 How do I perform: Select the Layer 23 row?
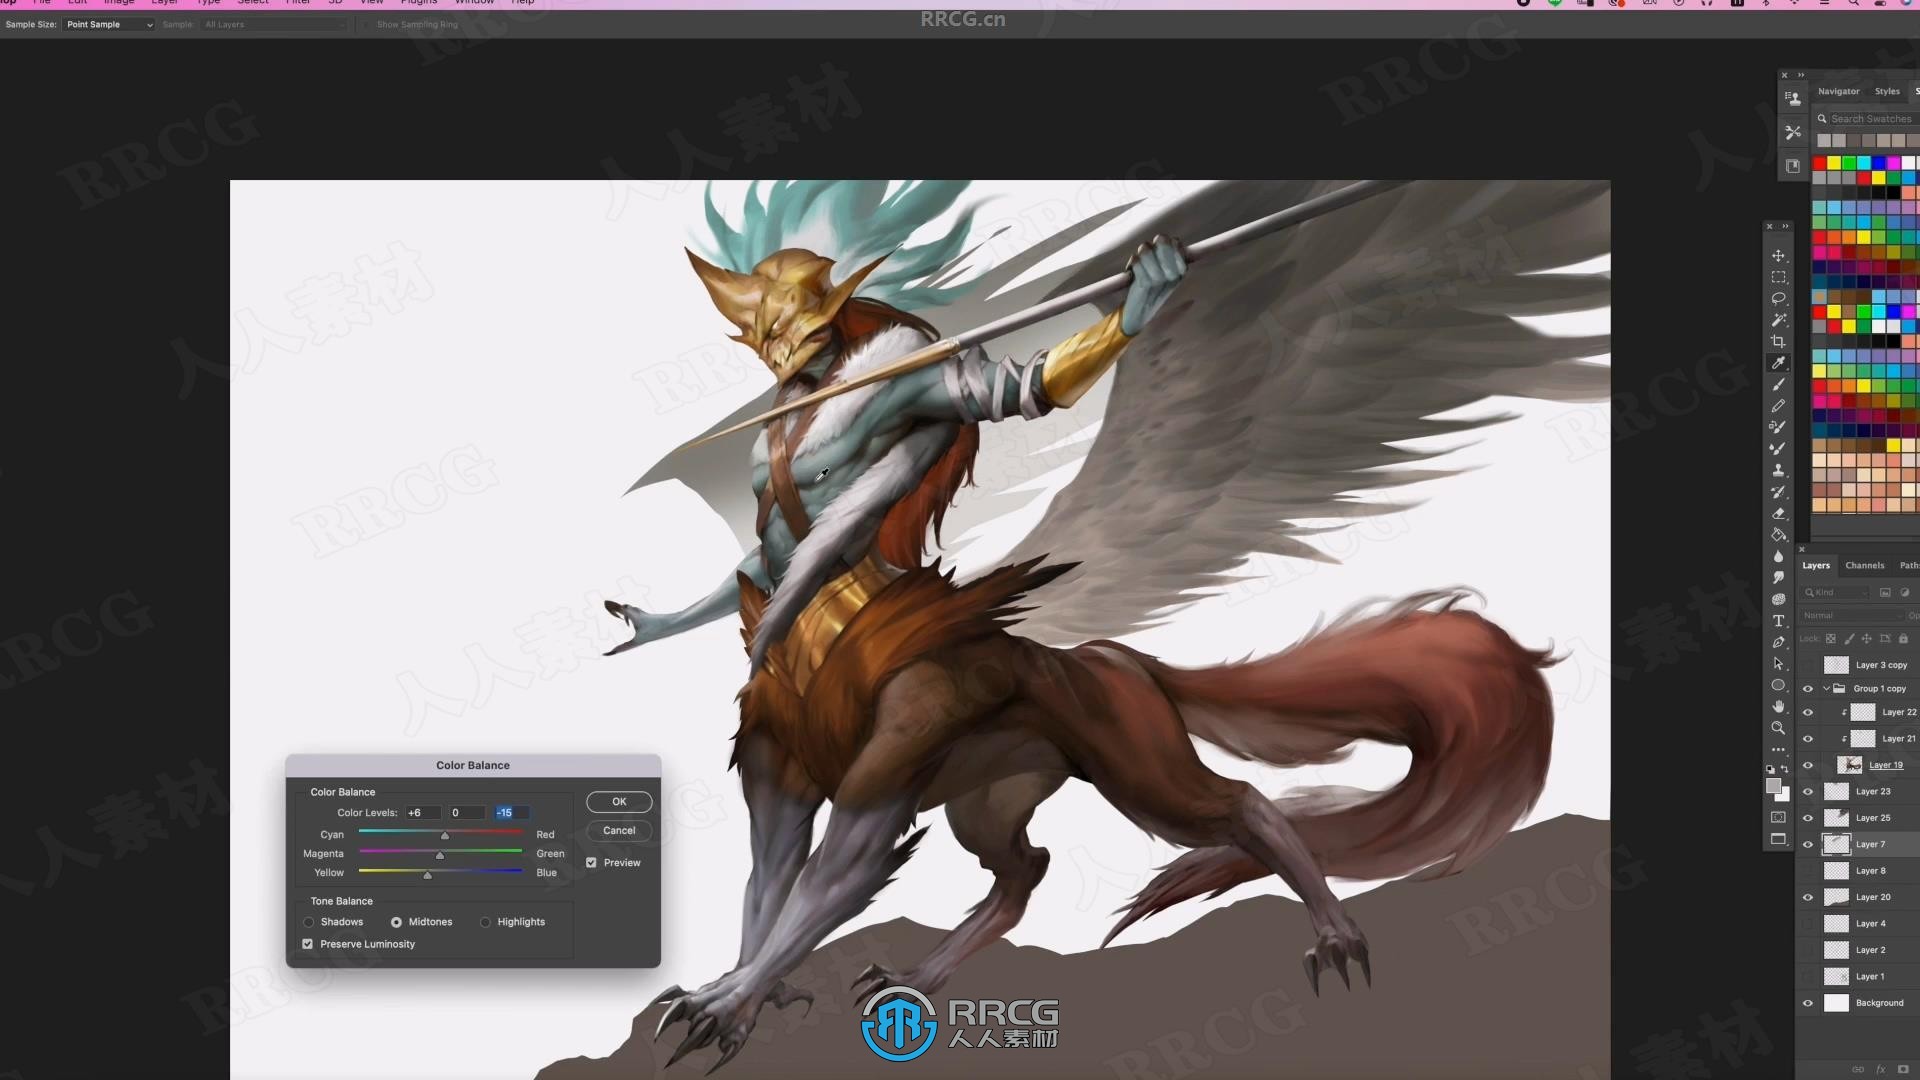[1860, 791]
